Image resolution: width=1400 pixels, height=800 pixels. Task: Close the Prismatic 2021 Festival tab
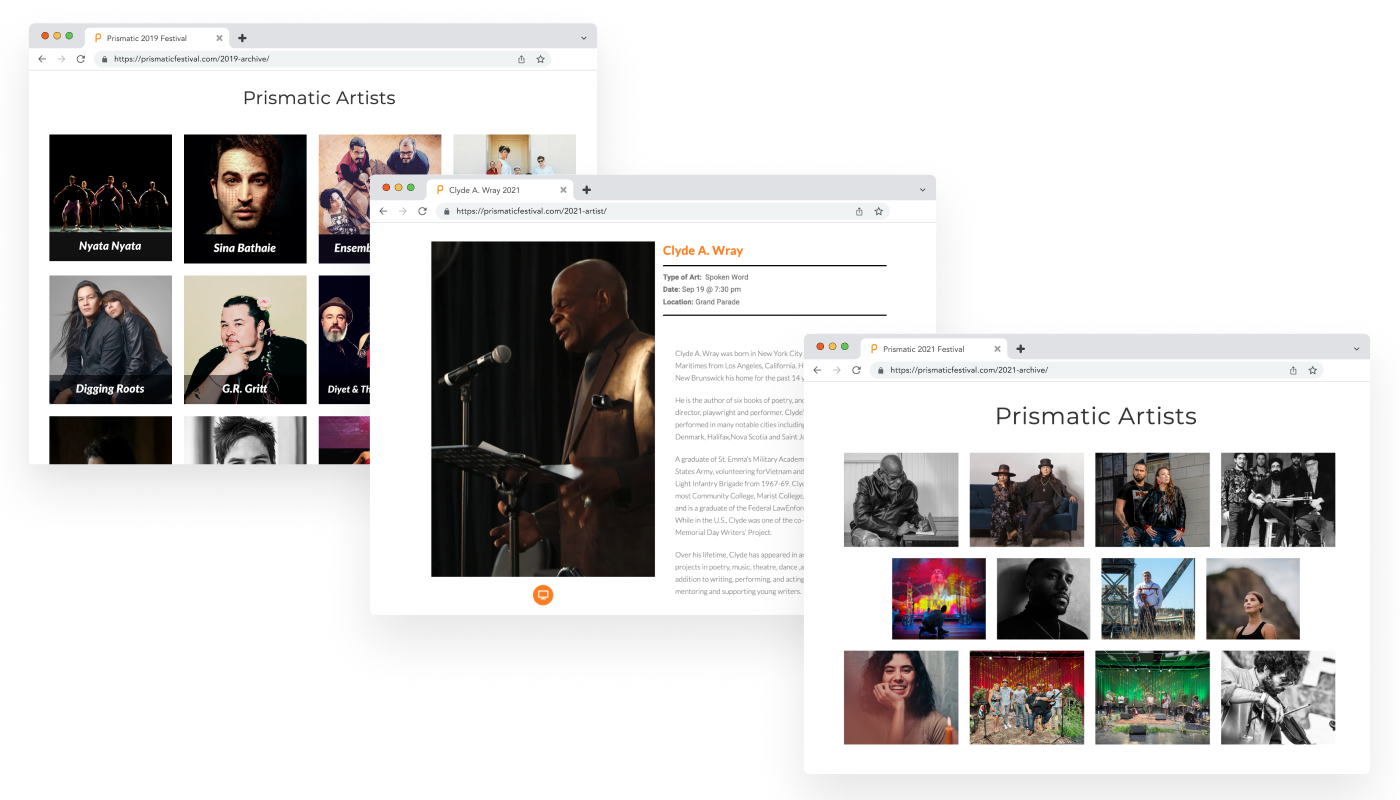point(997,349)
